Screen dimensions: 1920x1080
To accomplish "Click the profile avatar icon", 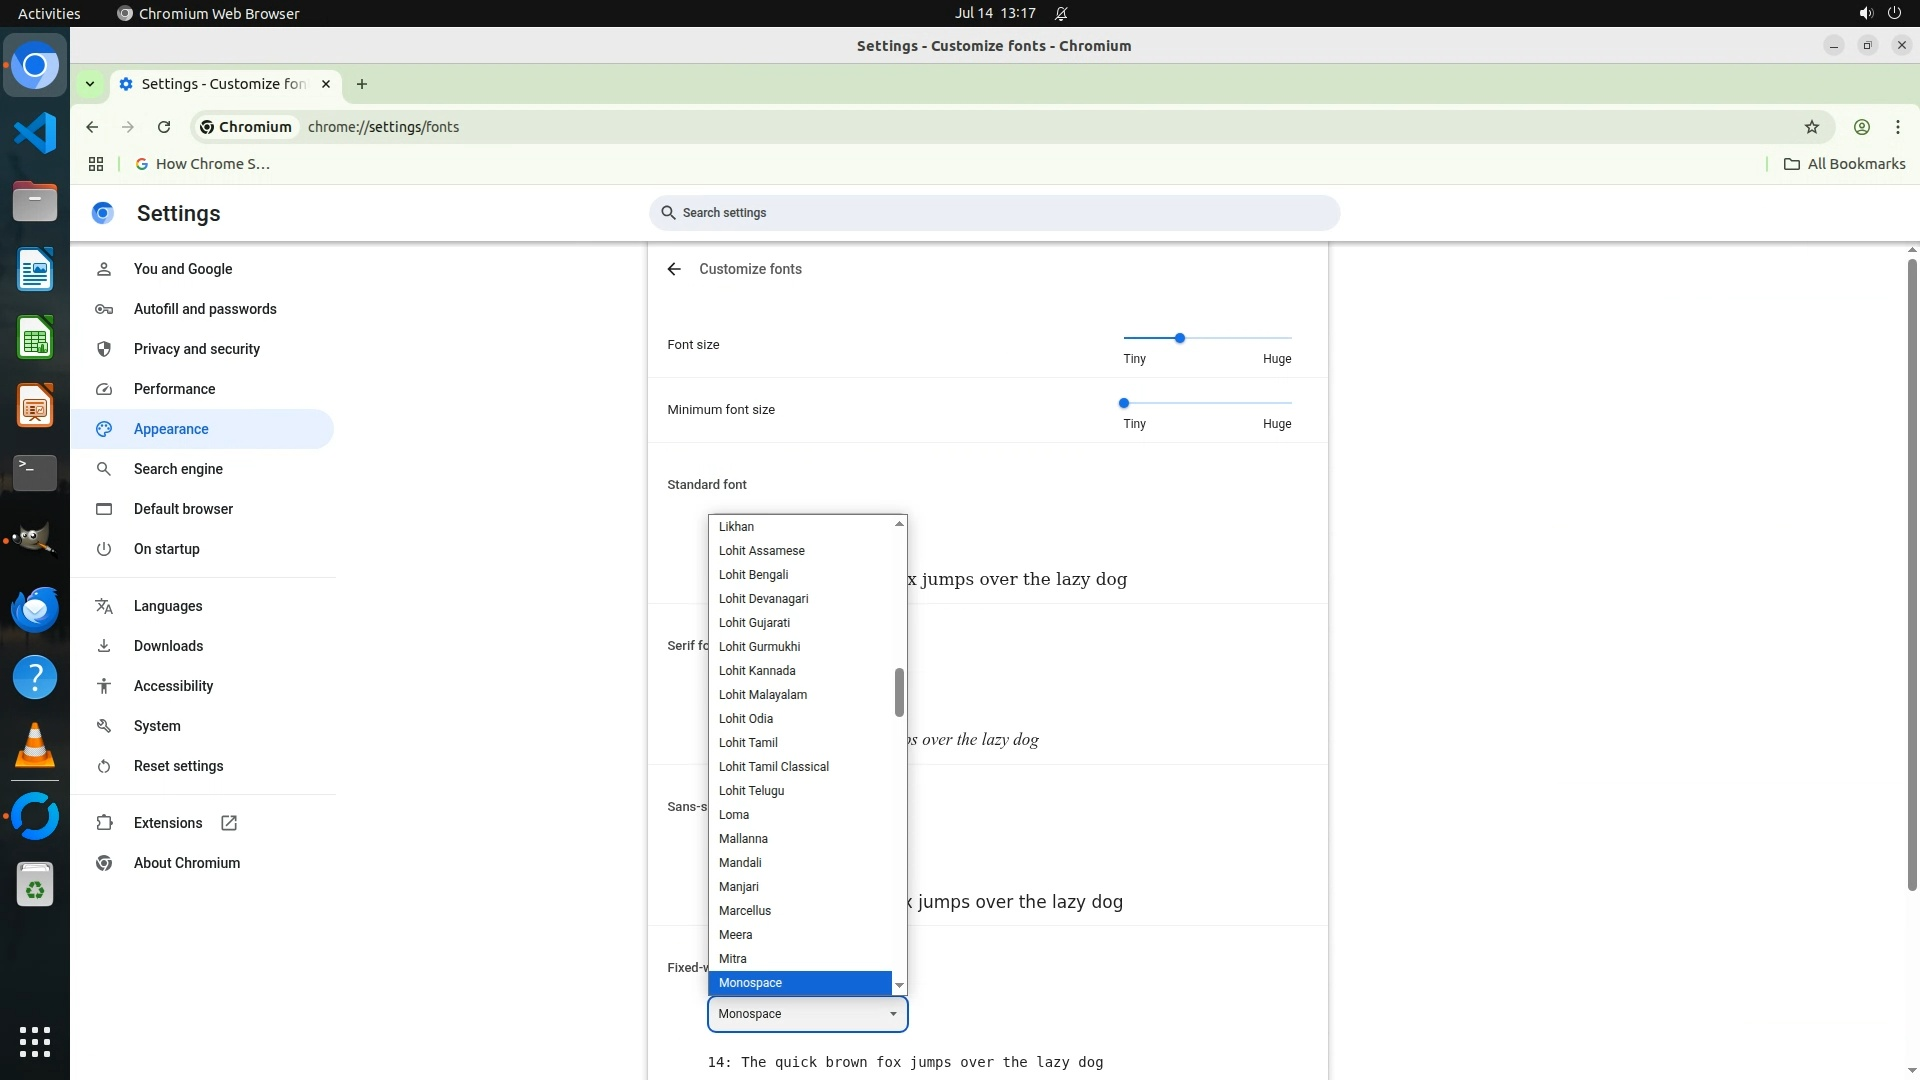I will point(1861,127).
